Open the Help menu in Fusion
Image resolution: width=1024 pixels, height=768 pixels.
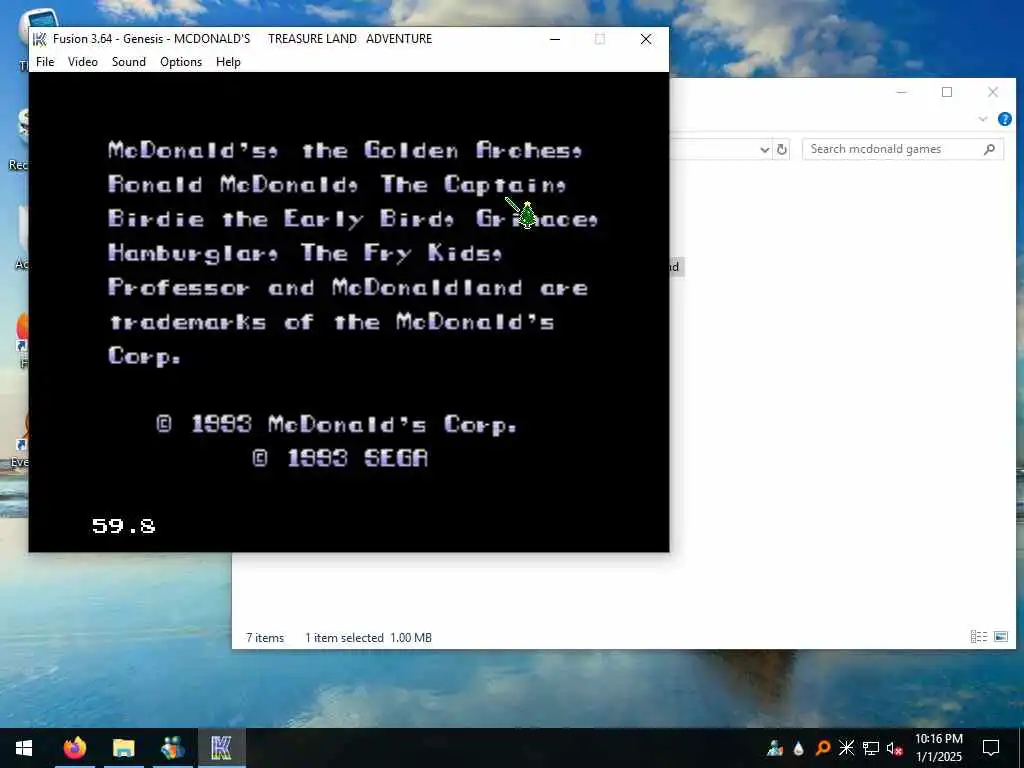tap(229, 62)
